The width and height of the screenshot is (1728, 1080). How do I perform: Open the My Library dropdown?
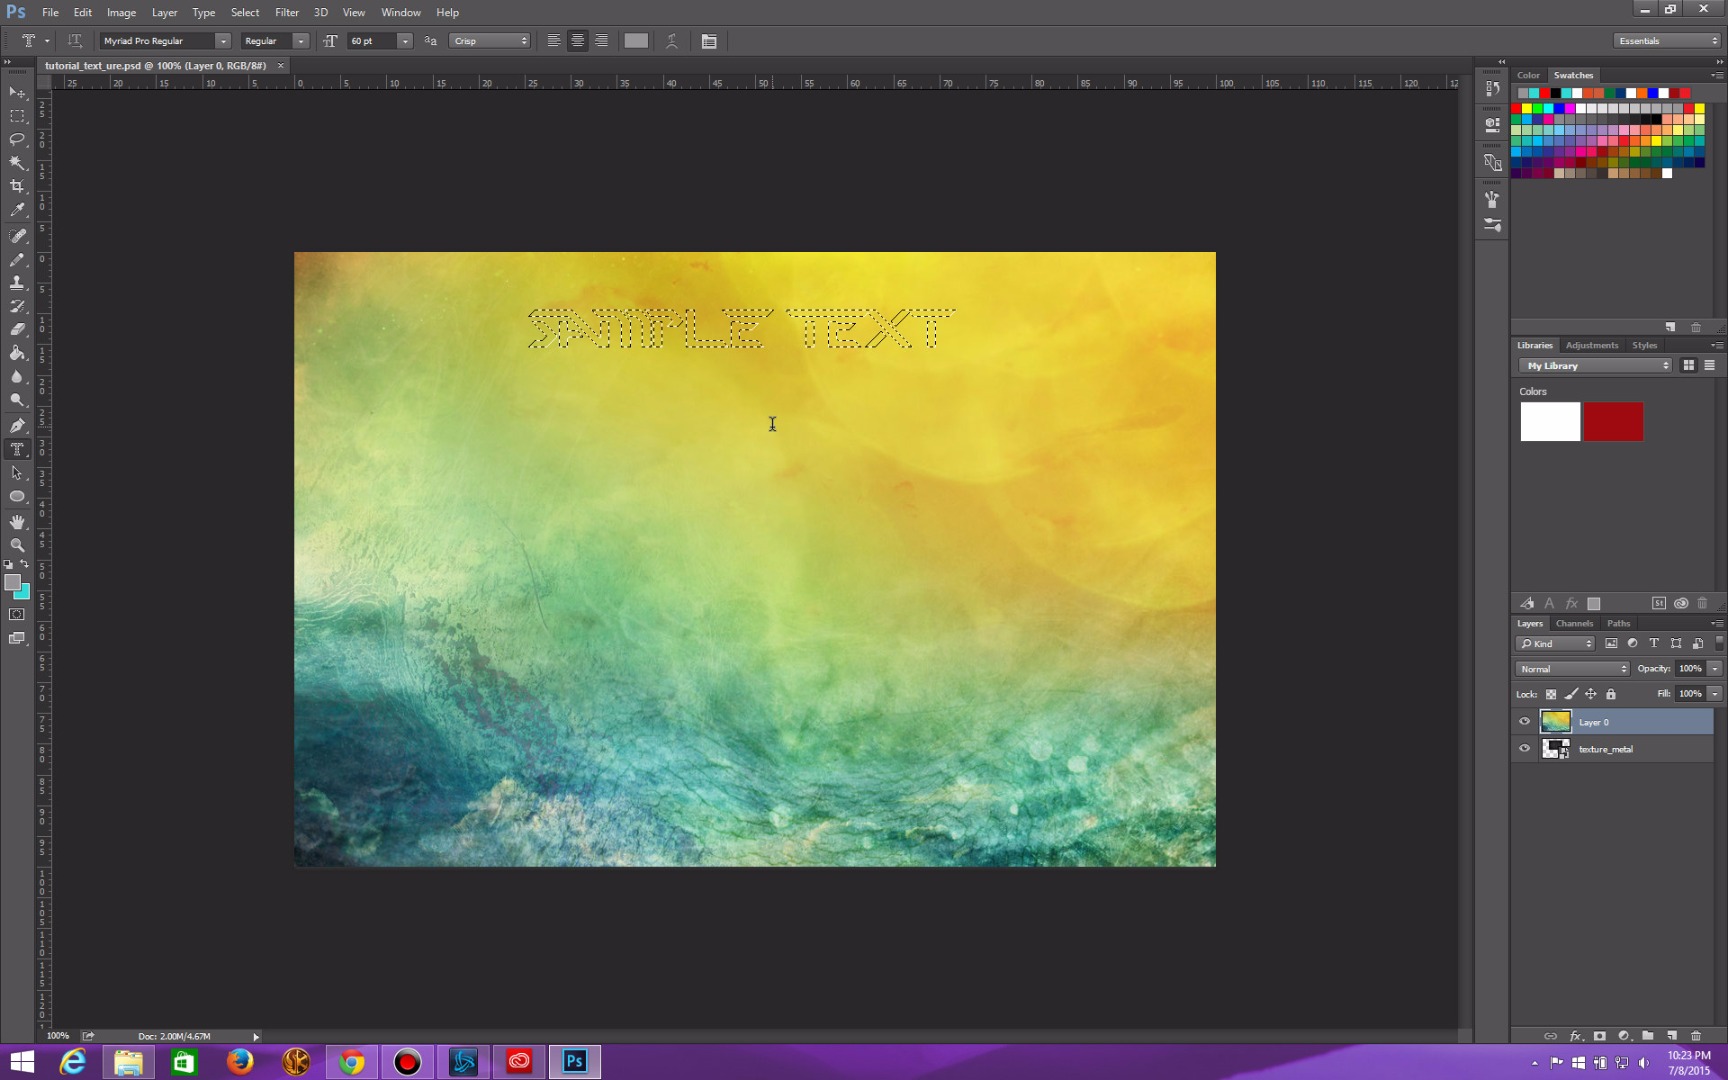(1595, 366)
